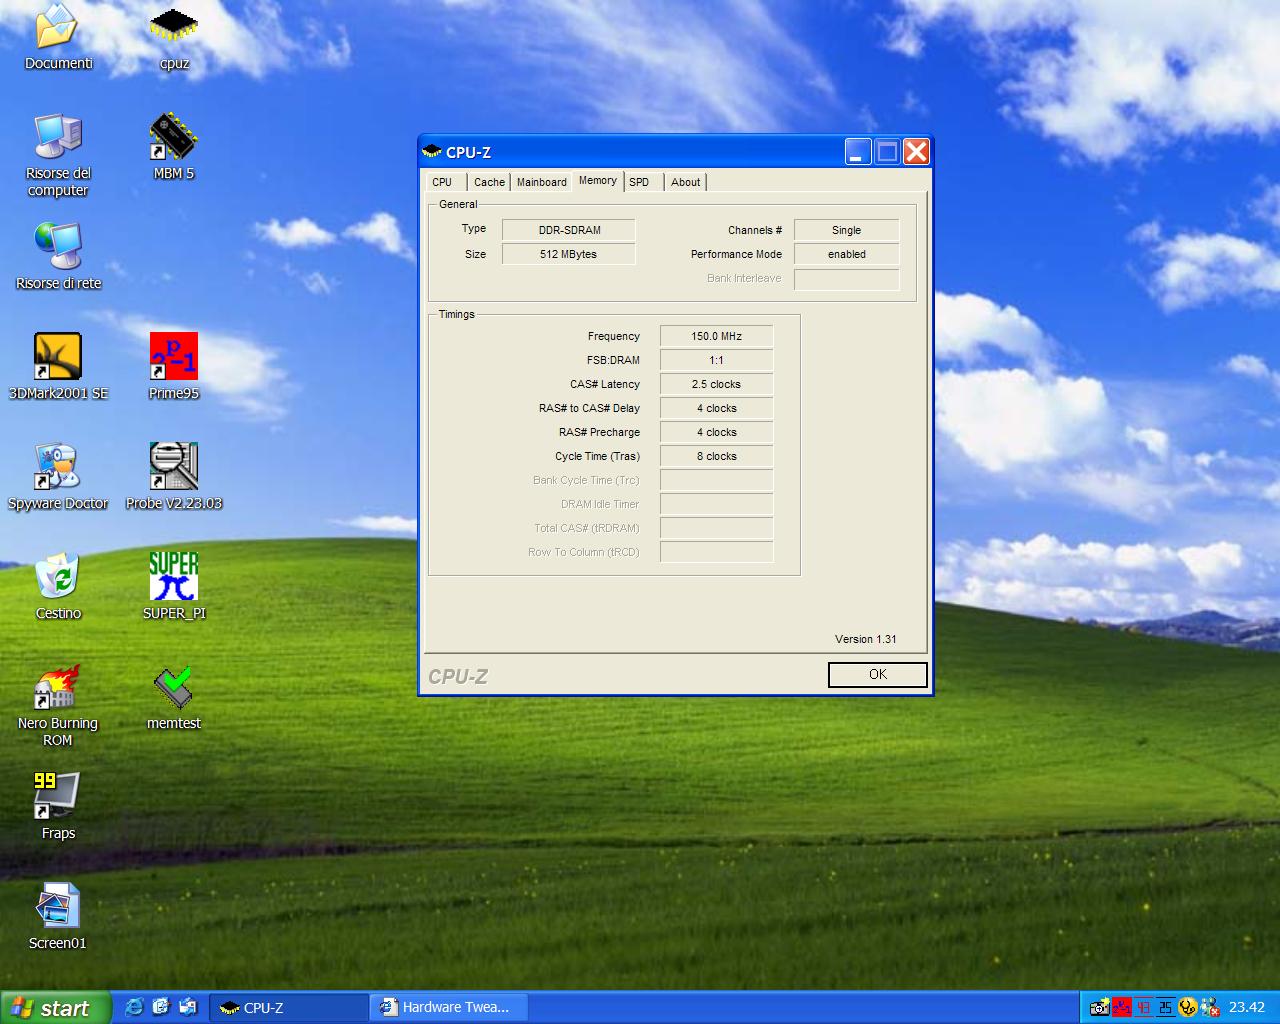The width and height of the screenshot is (1280, 1024).
Task: Open the About tab
Action: pos(686,182)
